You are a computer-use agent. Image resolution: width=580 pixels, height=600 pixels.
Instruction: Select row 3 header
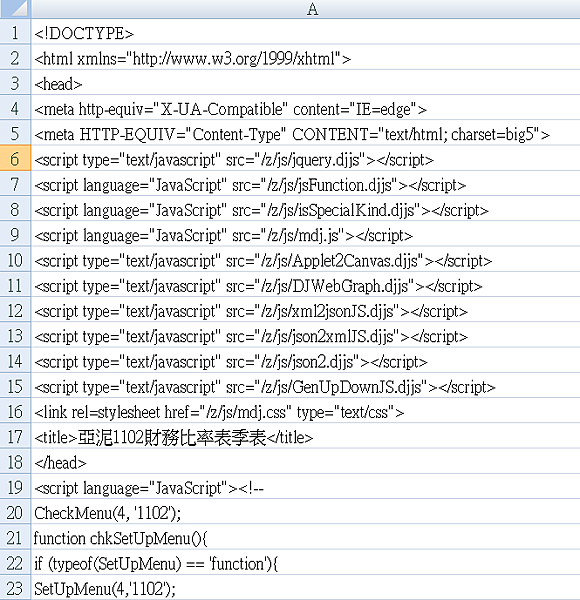pyautogui.click(x=15, y=82)
